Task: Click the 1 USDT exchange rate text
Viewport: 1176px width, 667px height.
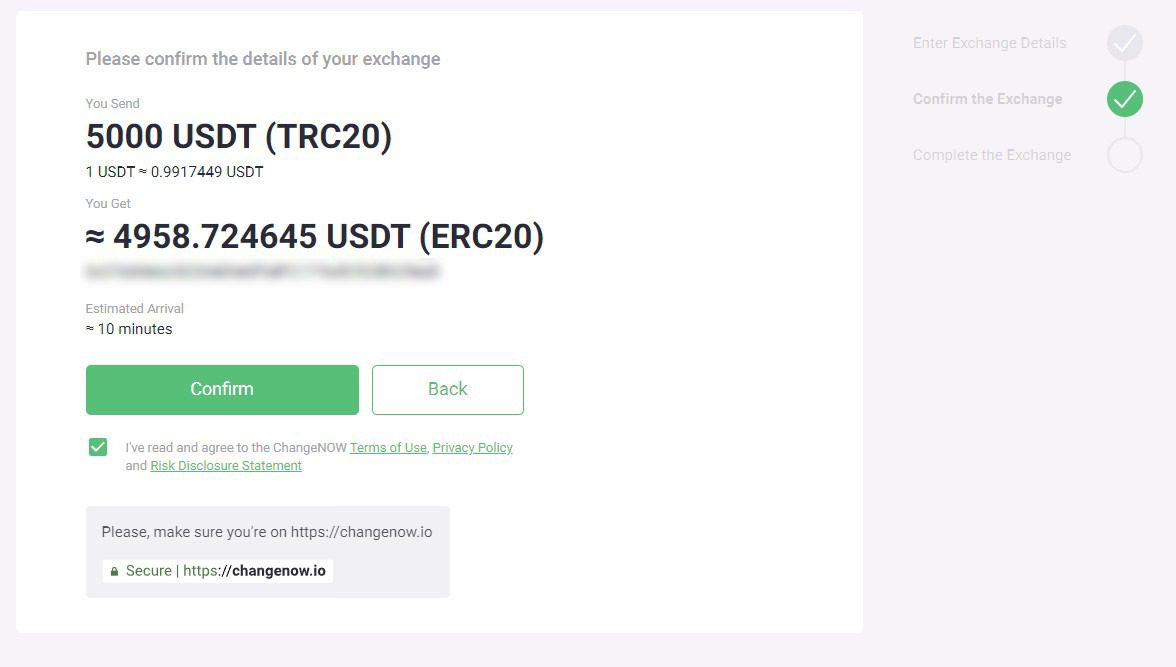Action: [174, 172]
